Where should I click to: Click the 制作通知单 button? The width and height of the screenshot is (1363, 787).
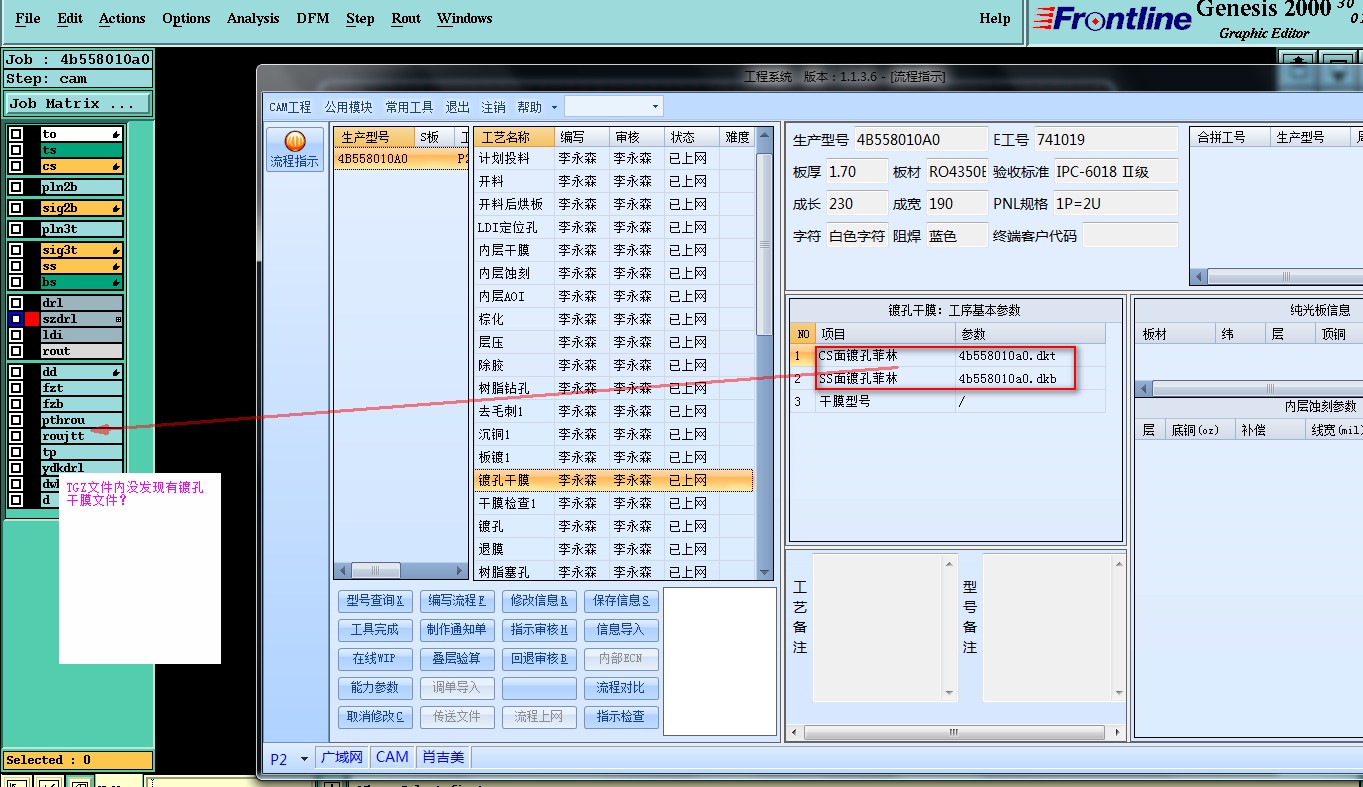click(457, 629)
